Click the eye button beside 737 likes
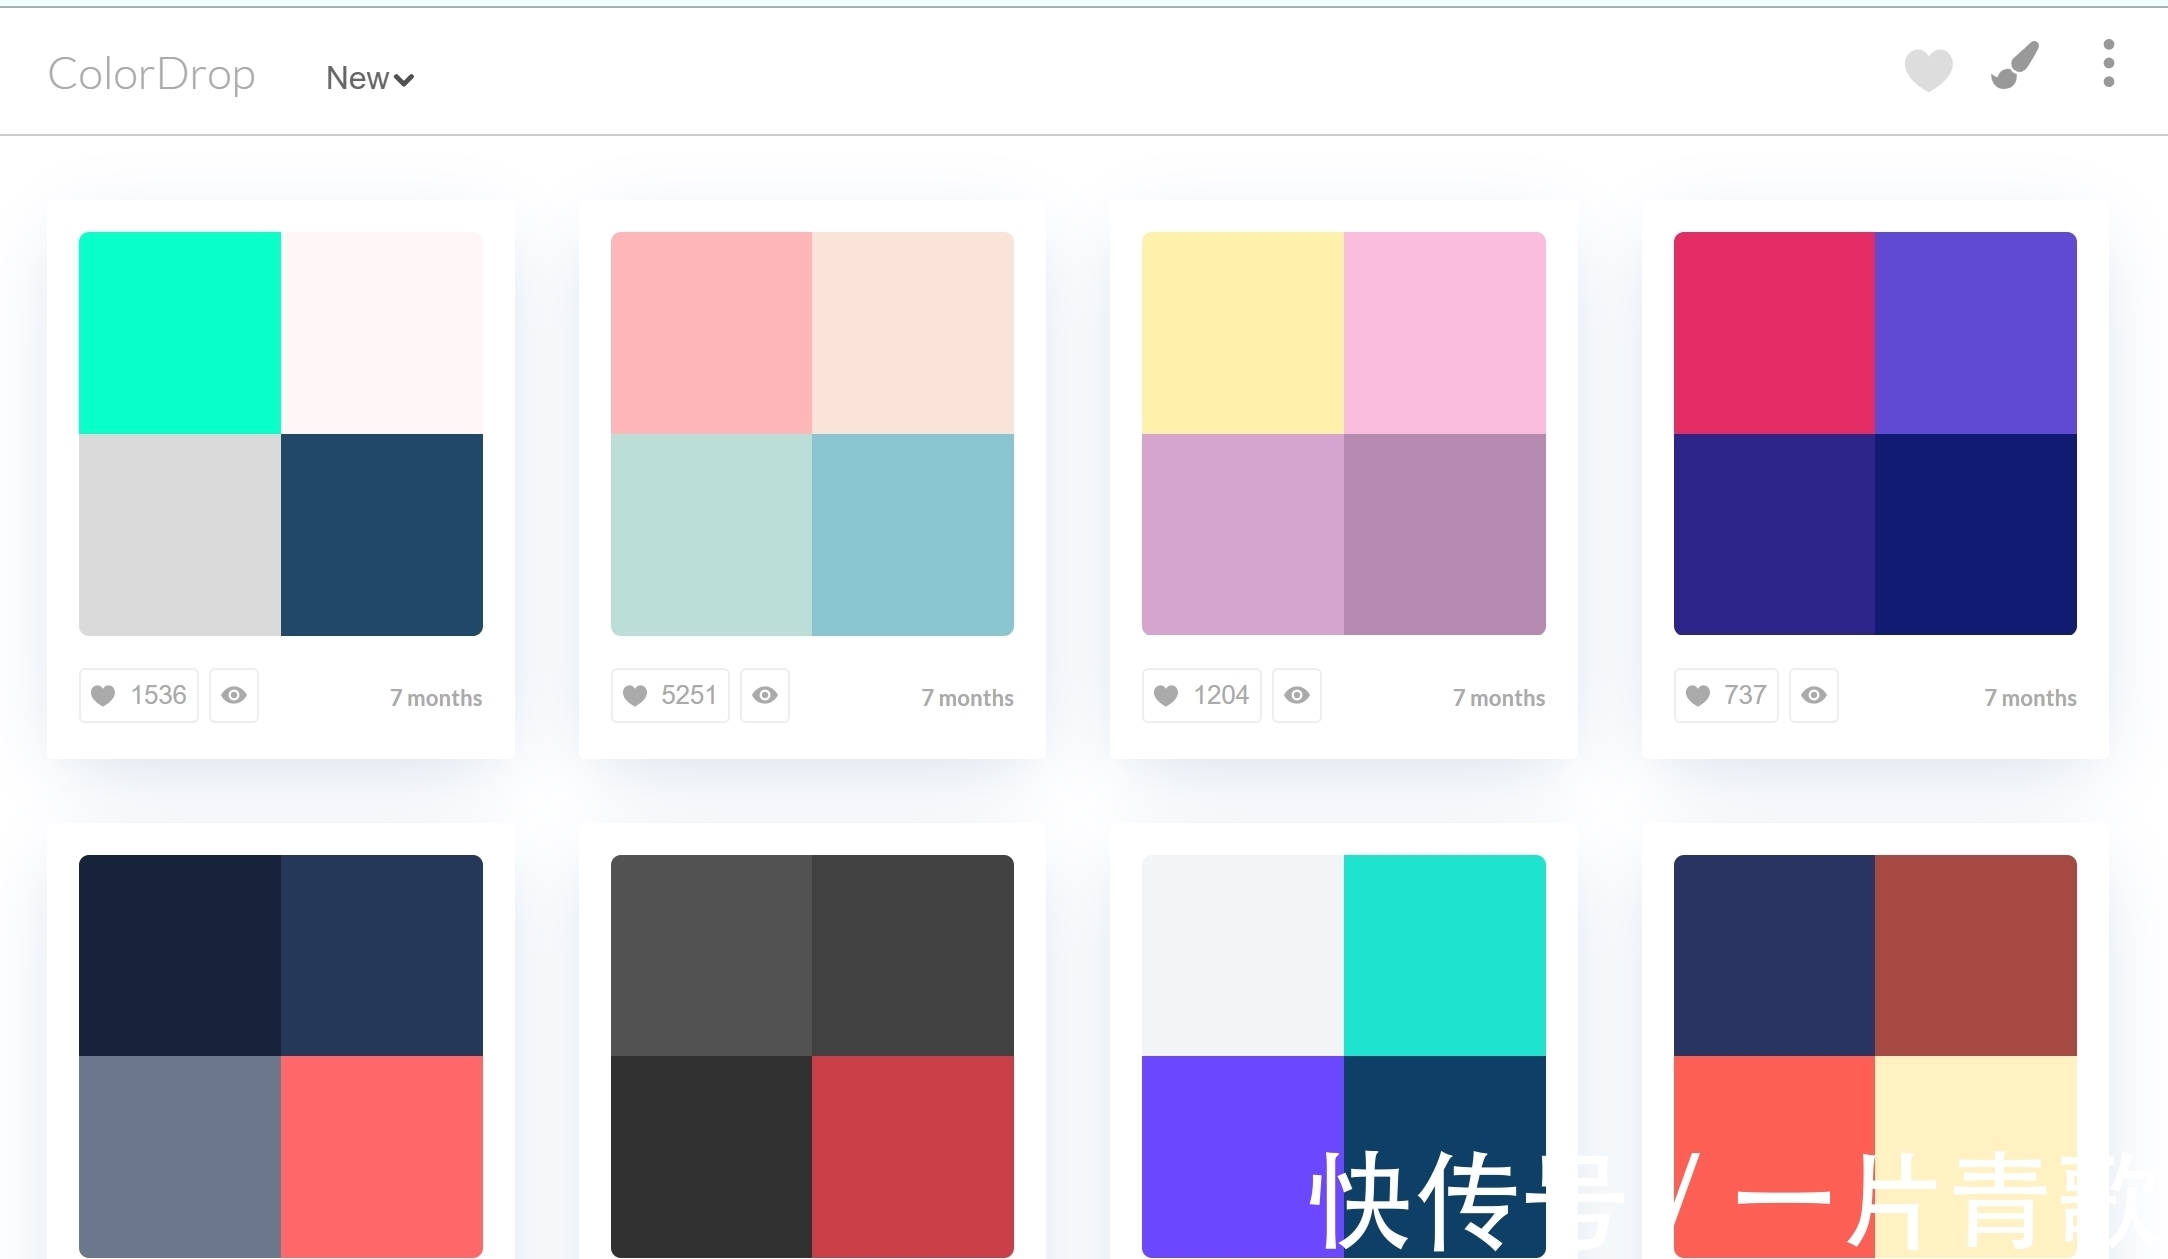This screenshot has height=1259, width=2168. pyautogui.click(x=1814, y=695)
